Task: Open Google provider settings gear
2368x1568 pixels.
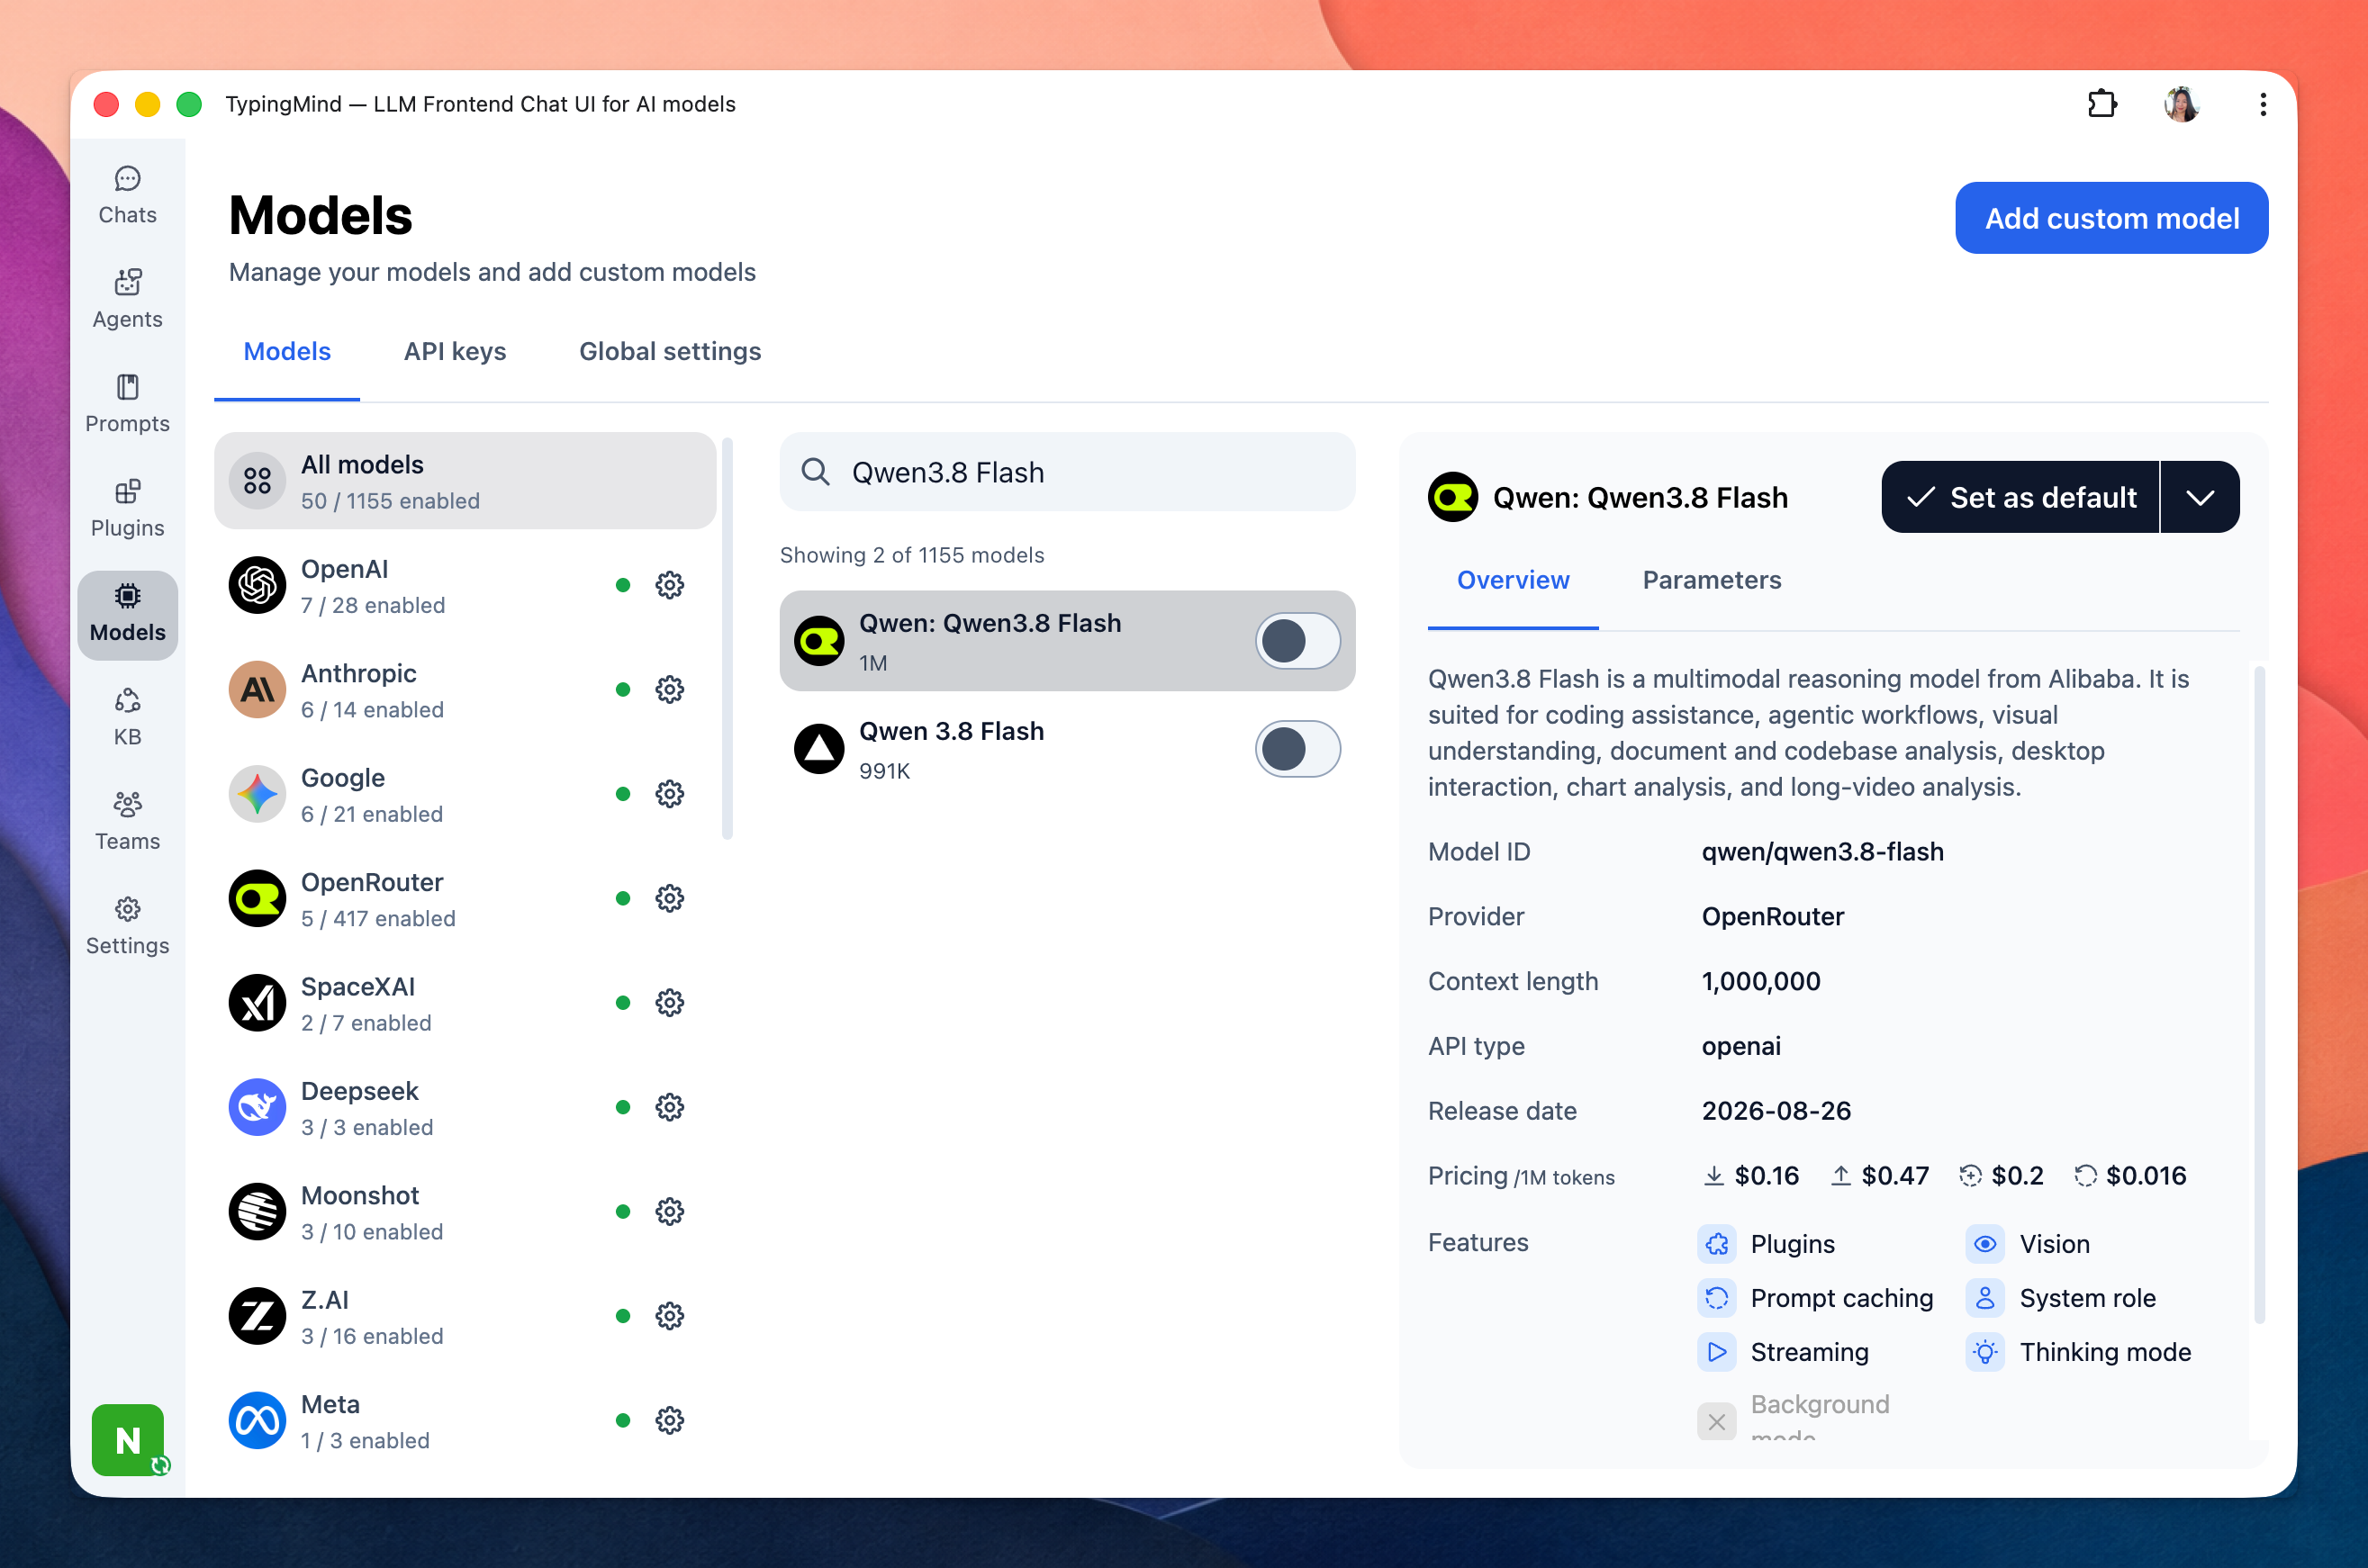Action: [669, 794]
